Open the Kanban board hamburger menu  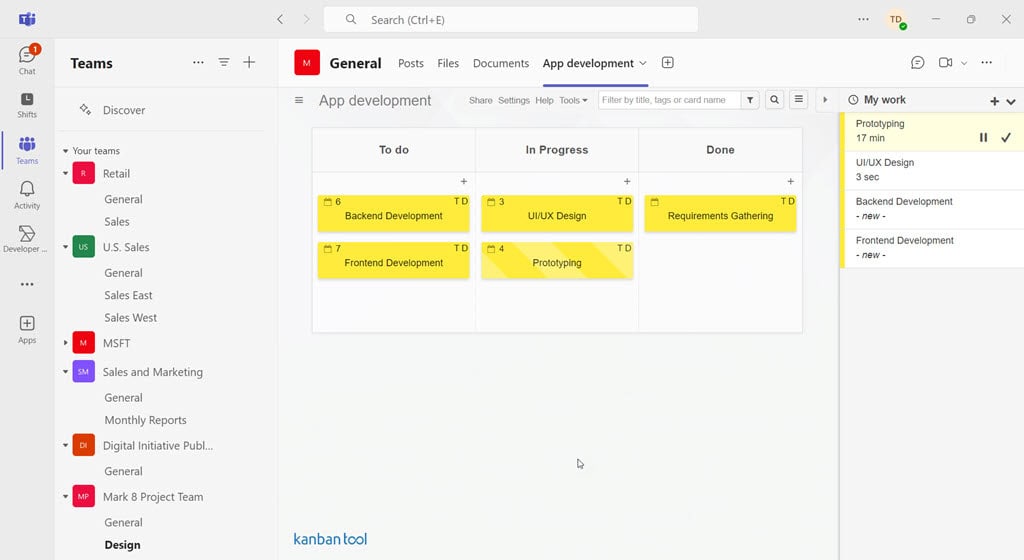pos(299,100)
